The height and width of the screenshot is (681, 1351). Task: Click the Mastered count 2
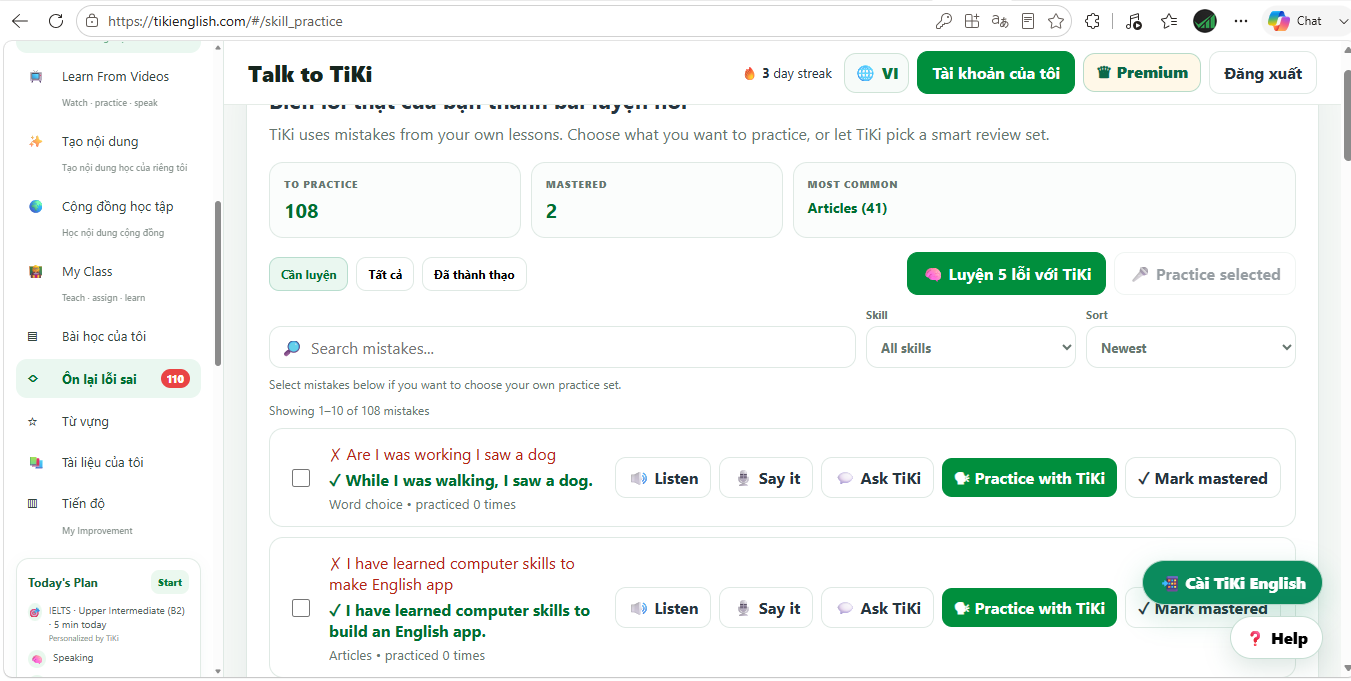[551, 211]
